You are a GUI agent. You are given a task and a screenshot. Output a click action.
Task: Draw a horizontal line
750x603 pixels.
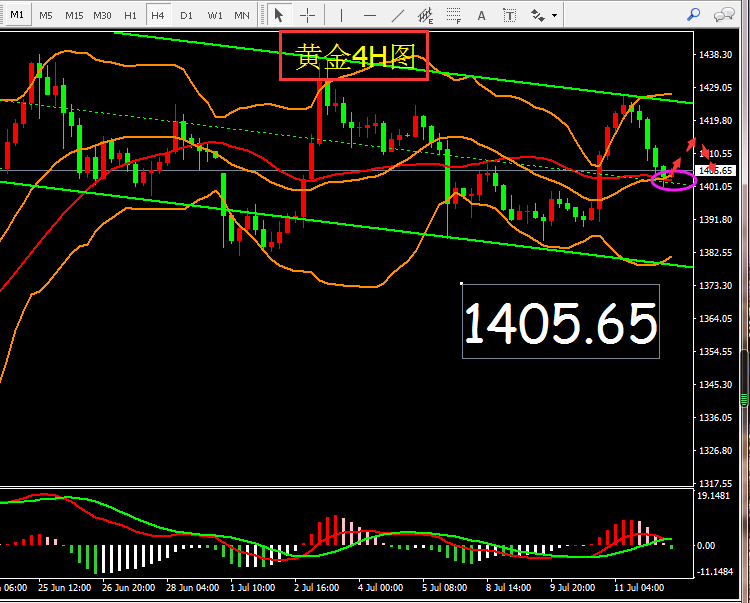click(x=369, y=15)
